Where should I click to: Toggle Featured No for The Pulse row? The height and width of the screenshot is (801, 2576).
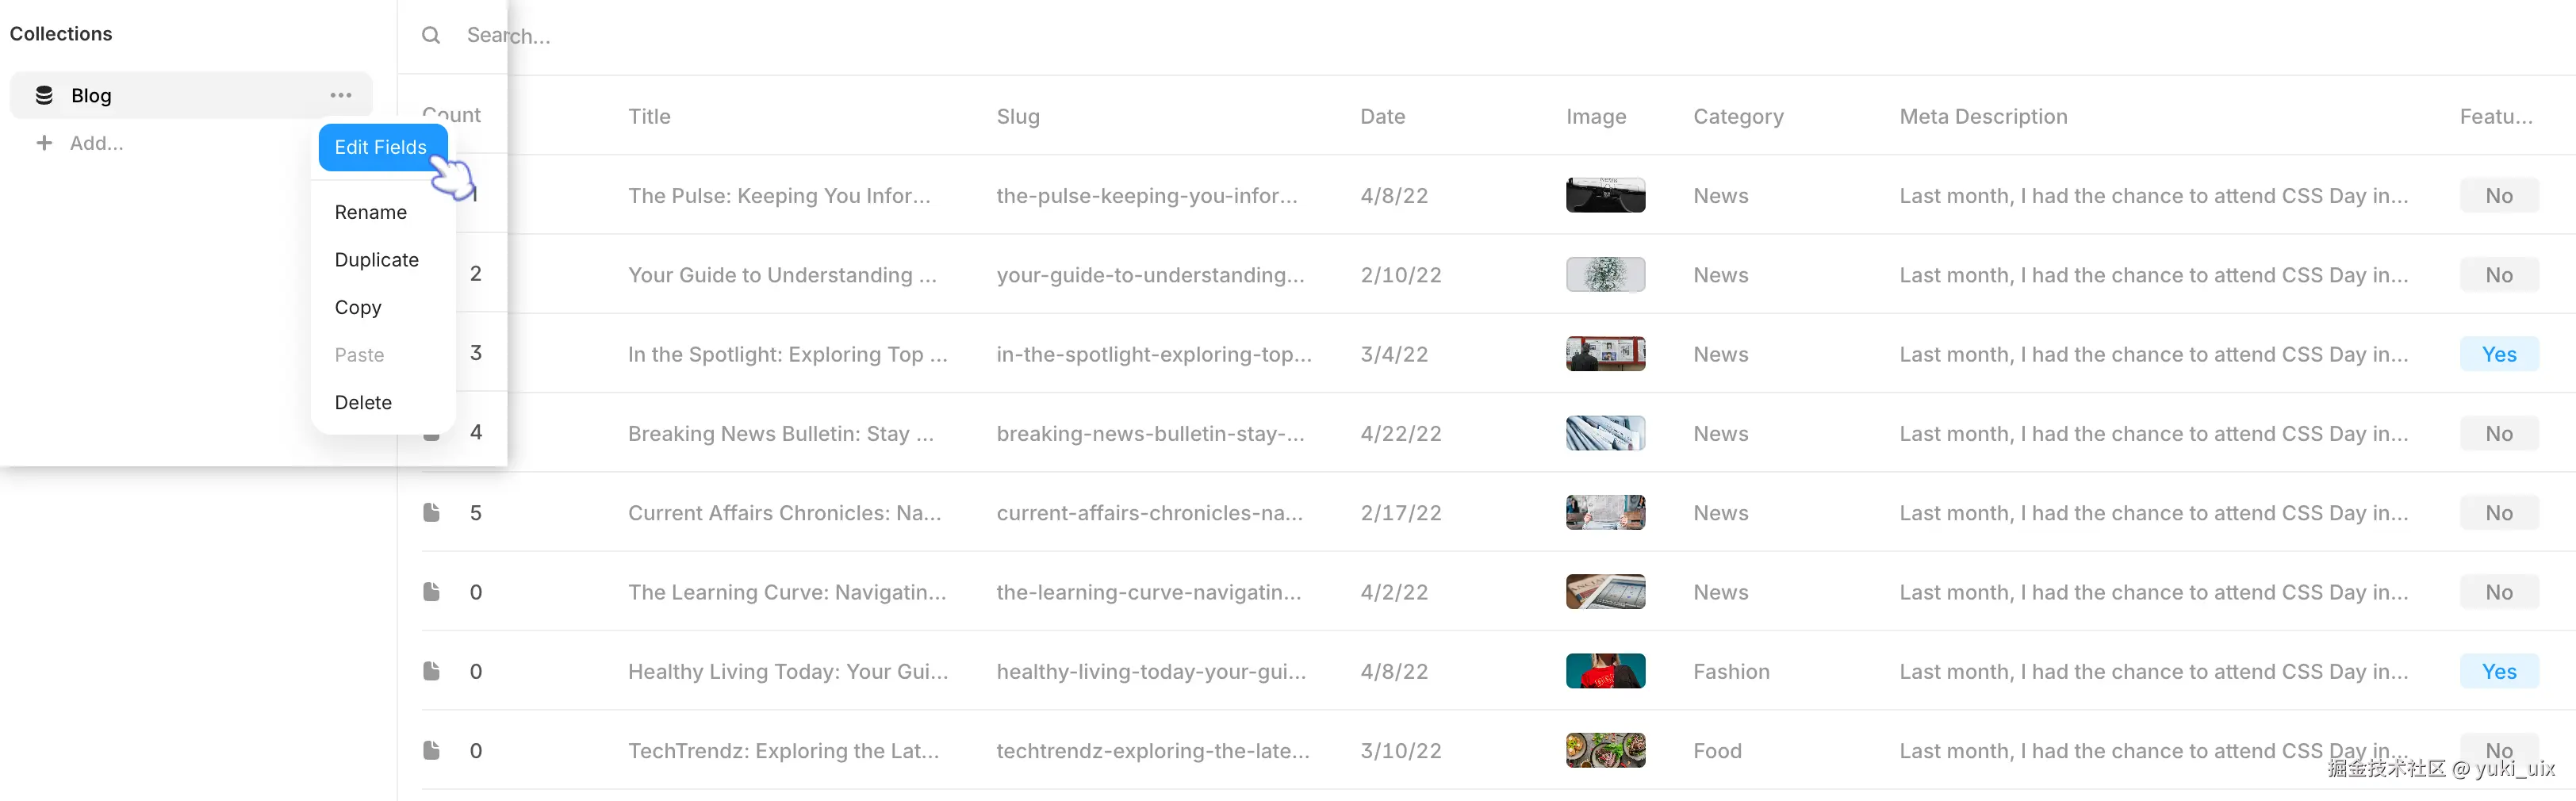tap(2498, 195)
